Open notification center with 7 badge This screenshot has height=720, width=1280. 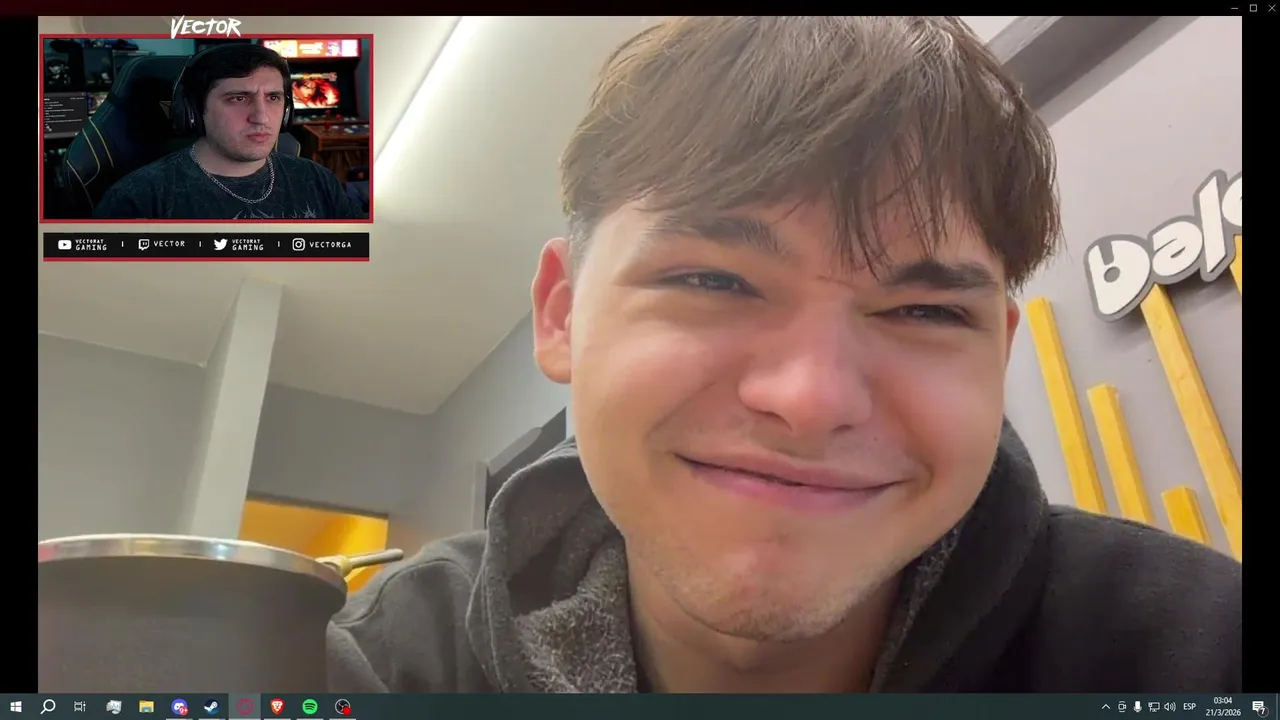[x=1259, y=707]
